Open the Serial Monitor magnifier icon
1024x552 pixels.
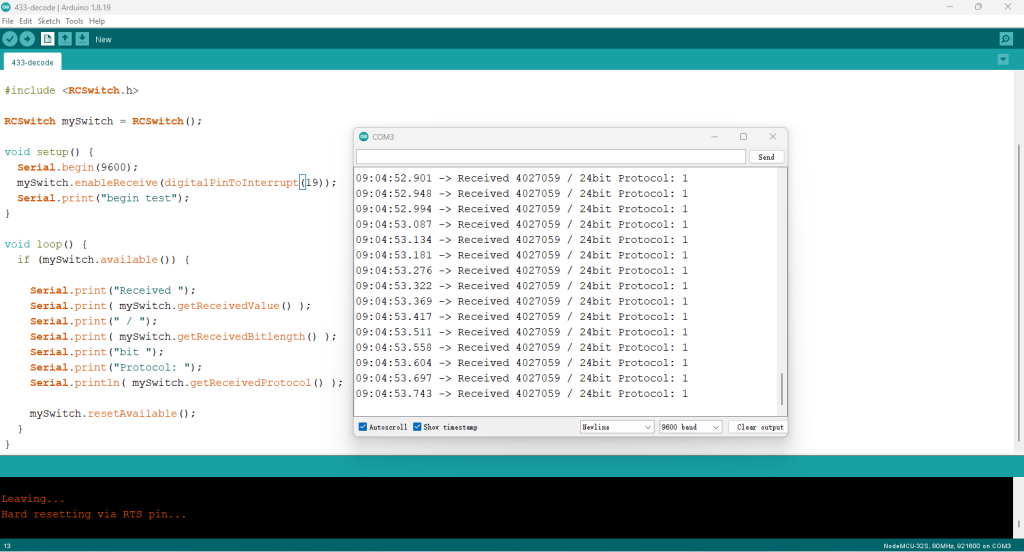pyautogui.click(x=1006, y=39)
